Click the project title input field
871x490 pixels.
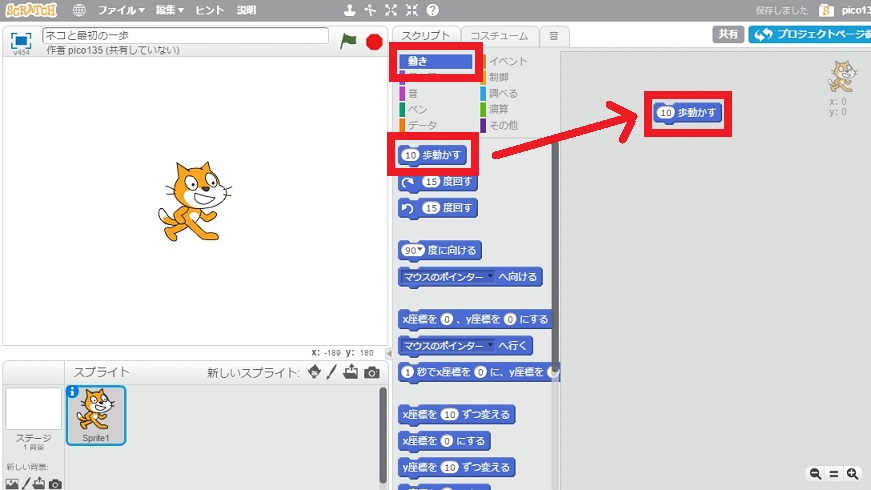pos(185,36)
